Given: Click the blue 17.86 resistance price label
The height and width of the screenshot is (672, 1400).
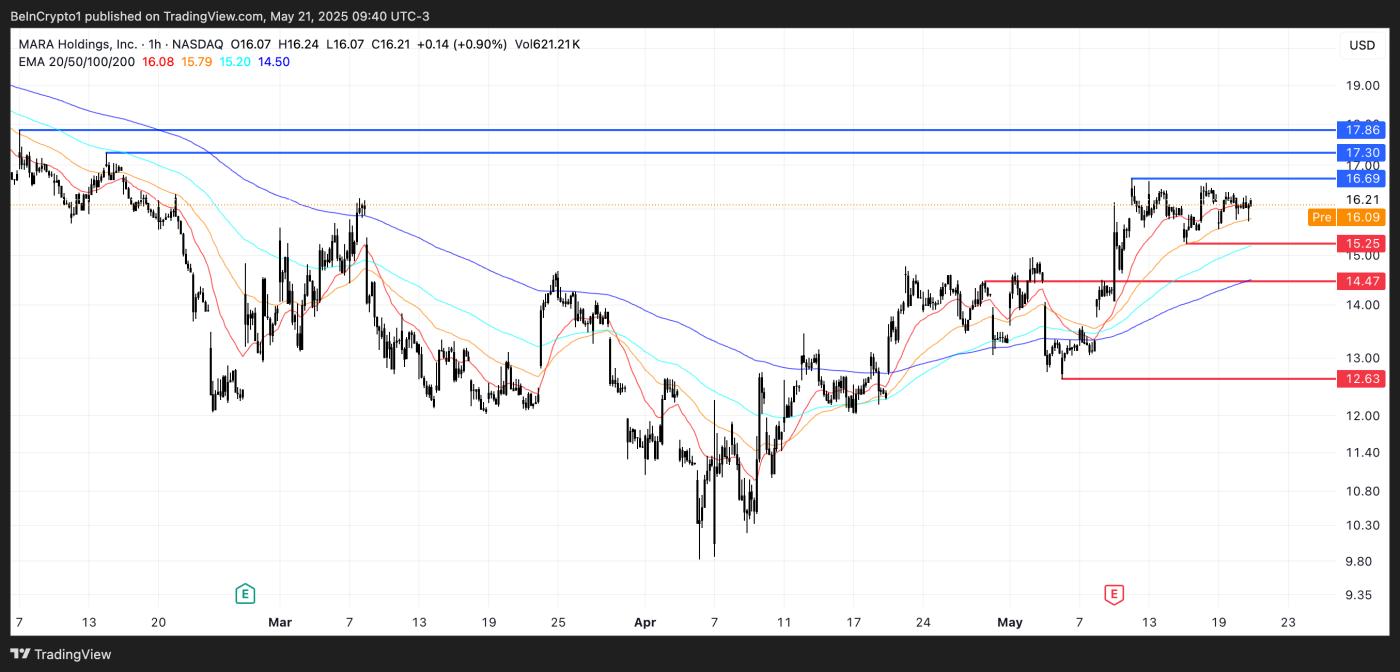Looking at the screenshot, I should (1363, 130).
